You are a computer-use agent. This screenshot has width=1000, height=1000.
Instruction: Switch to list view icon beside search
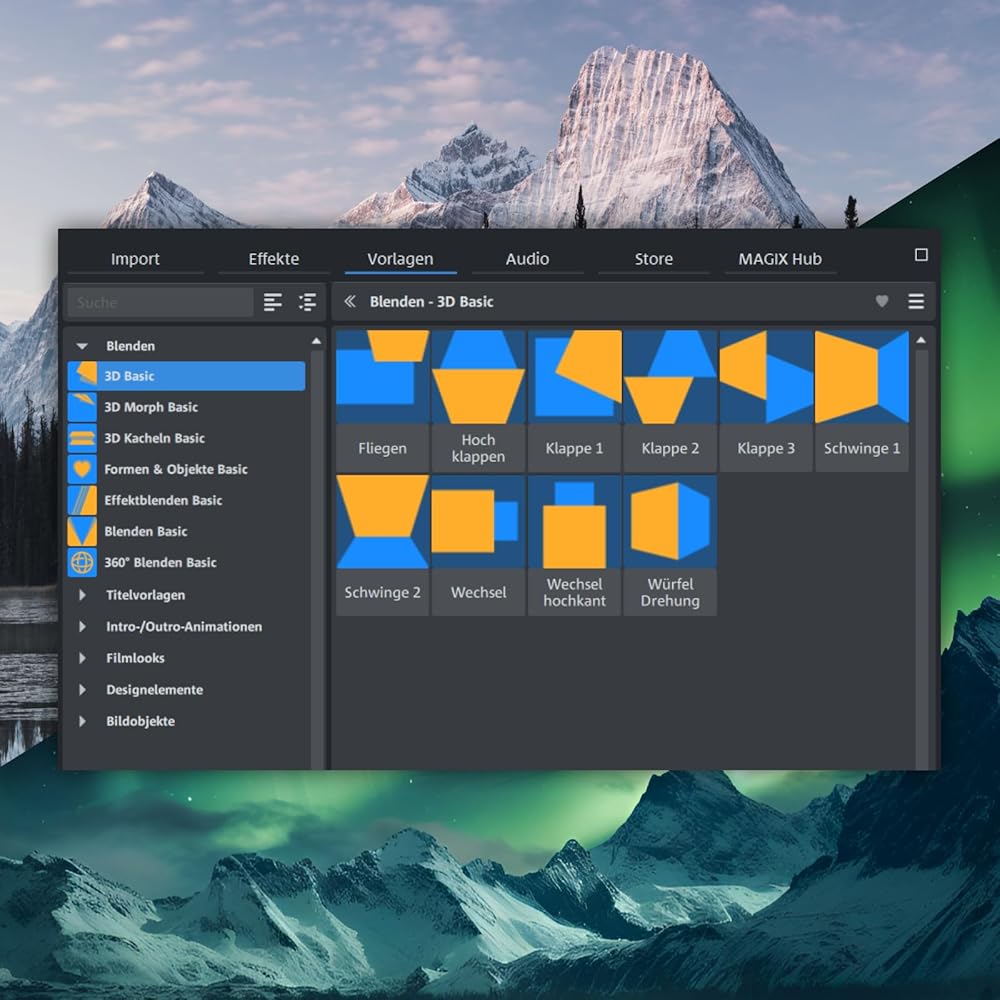(272, 302)
